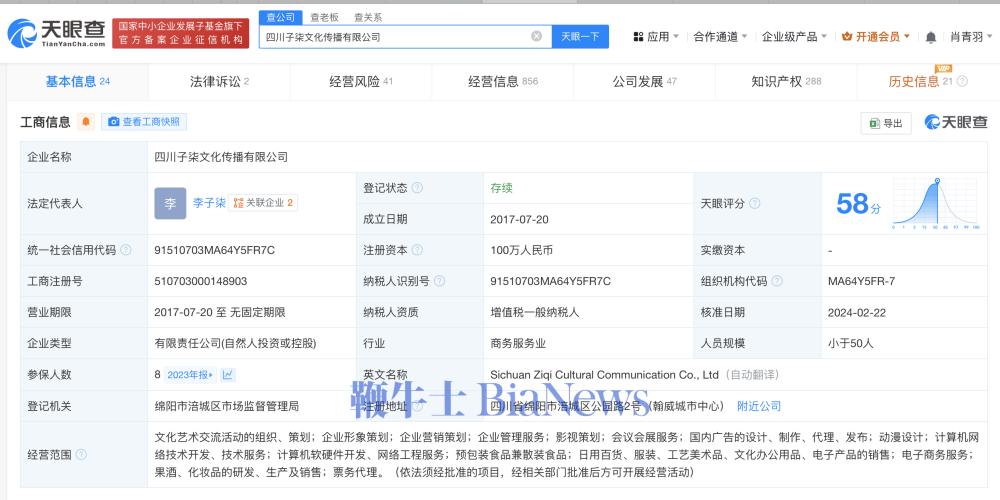This screenshot has height=500, width=1000.
Task: Click help icon next to 统一社会信用代码
Action: click(x=126, y=250)
